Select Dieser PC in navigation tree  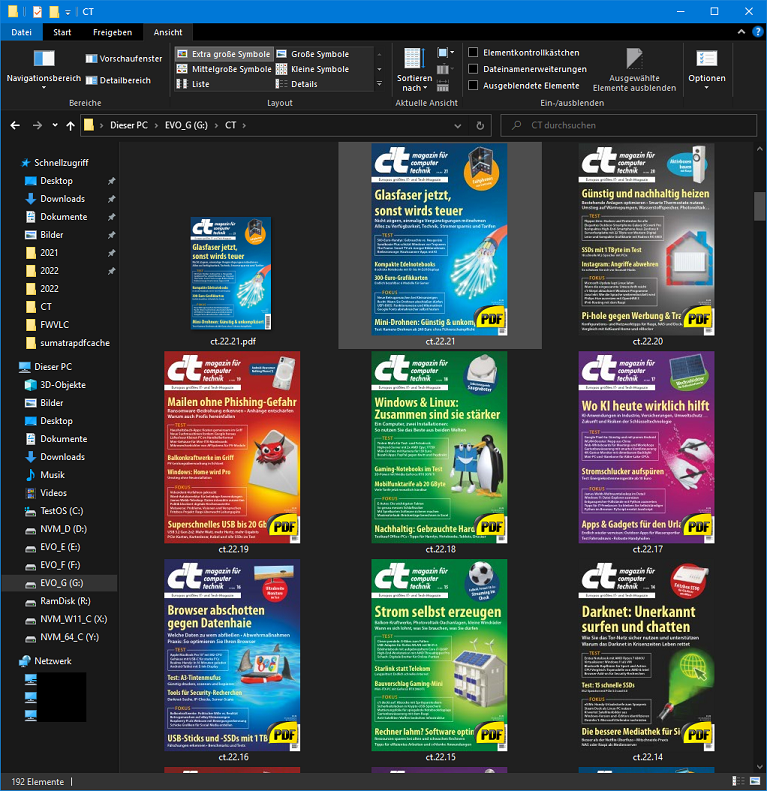click(x=52, y=367)
